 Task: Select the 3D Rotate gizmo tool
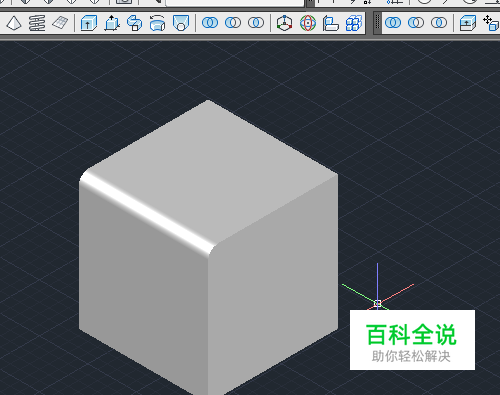click(x=308, y=23)
